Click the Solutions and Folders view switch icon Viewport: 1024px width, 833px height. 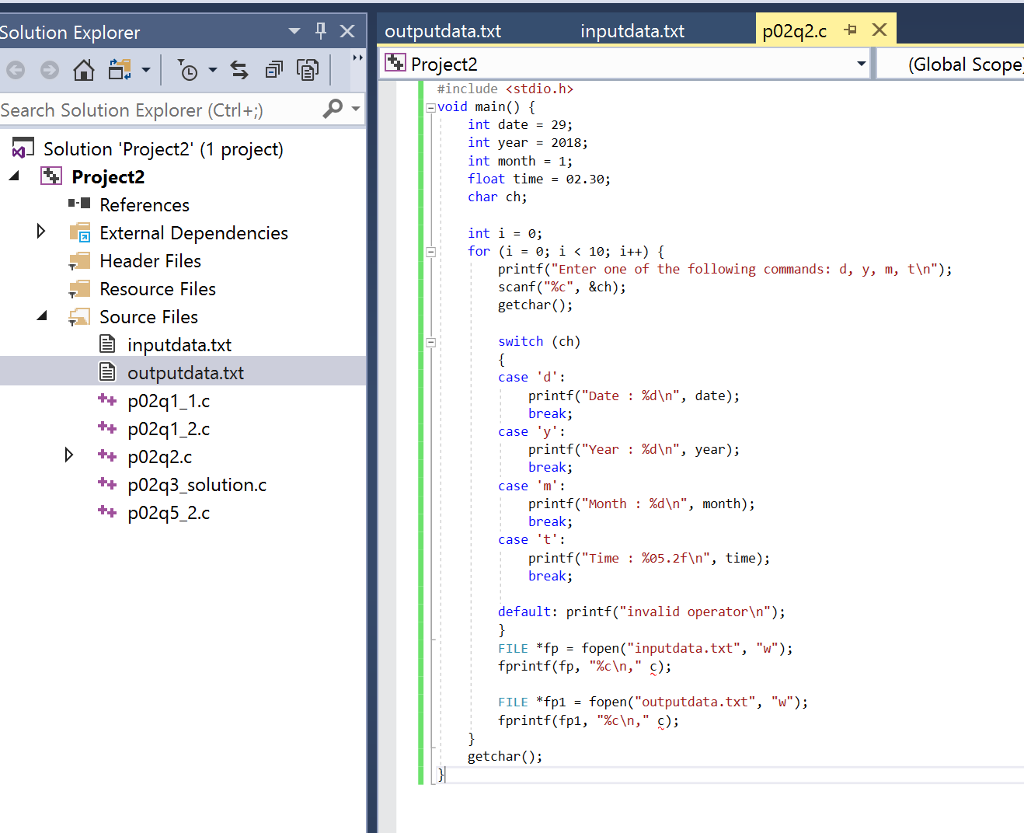click(x=120, y=71)
